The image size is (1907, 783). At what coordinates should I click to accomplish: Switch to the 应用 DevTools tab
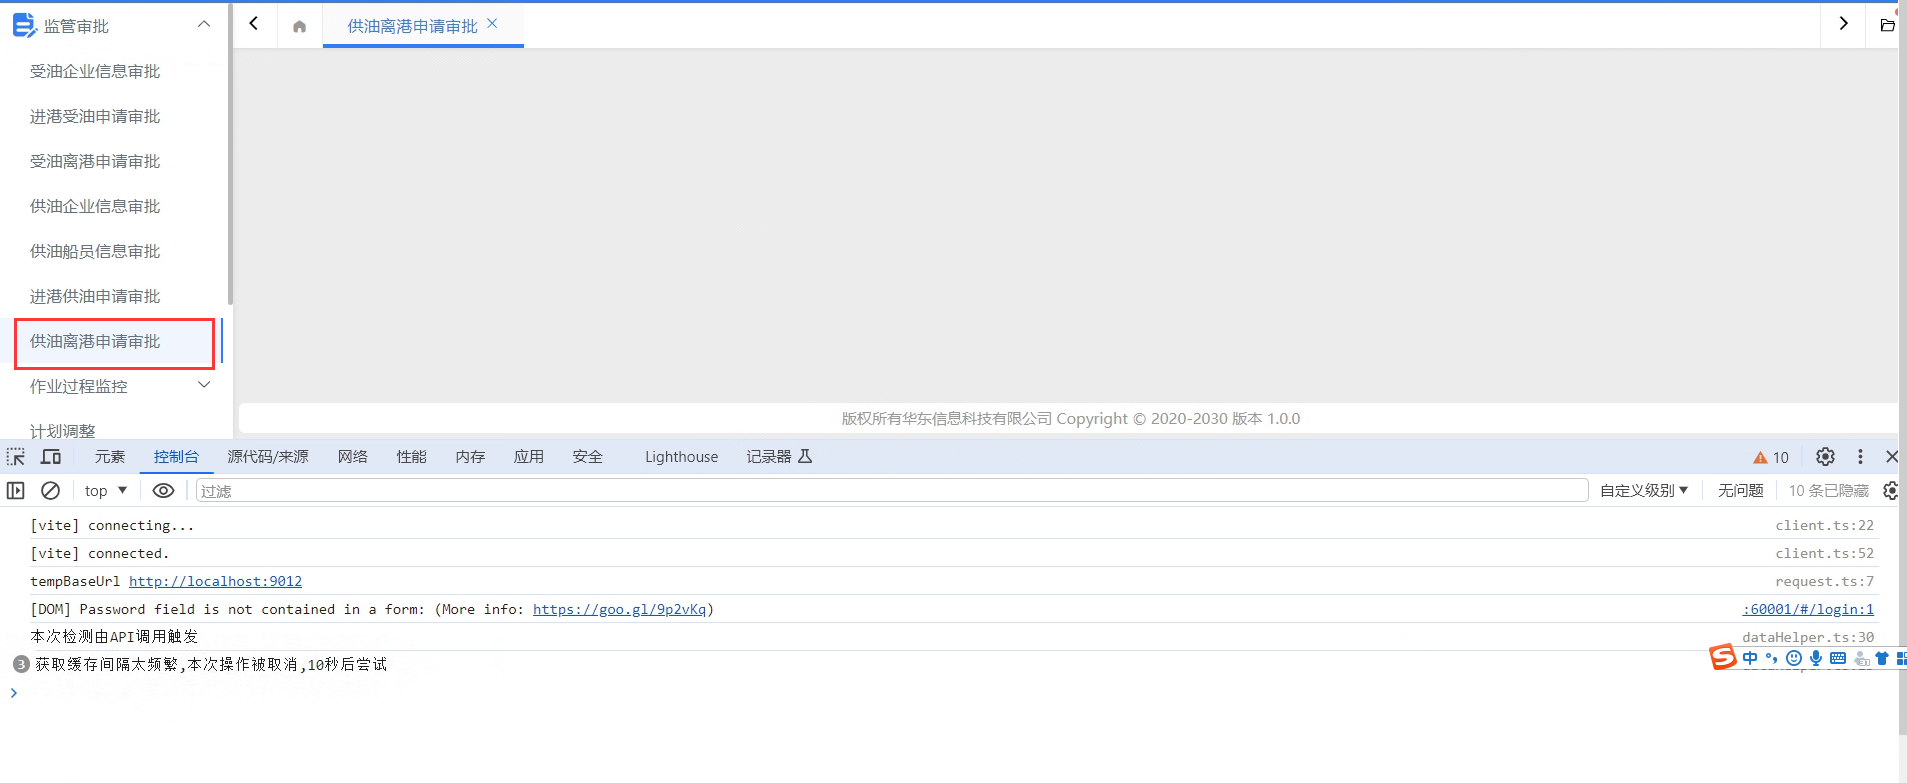[x=529, y=457]
